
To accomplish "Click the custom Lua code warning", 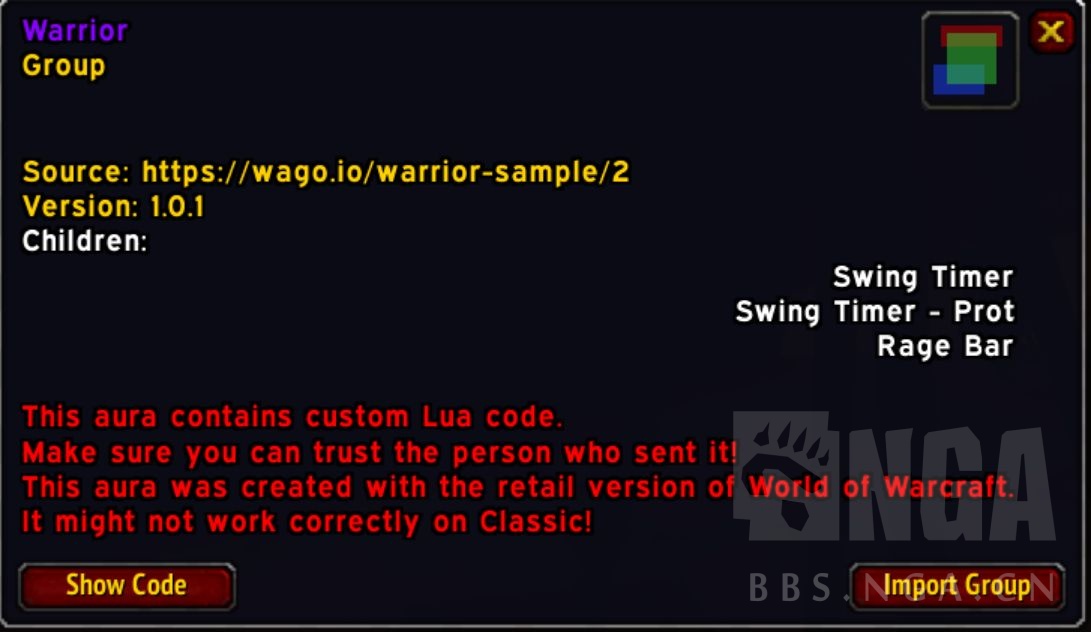I will coord(293,417).
